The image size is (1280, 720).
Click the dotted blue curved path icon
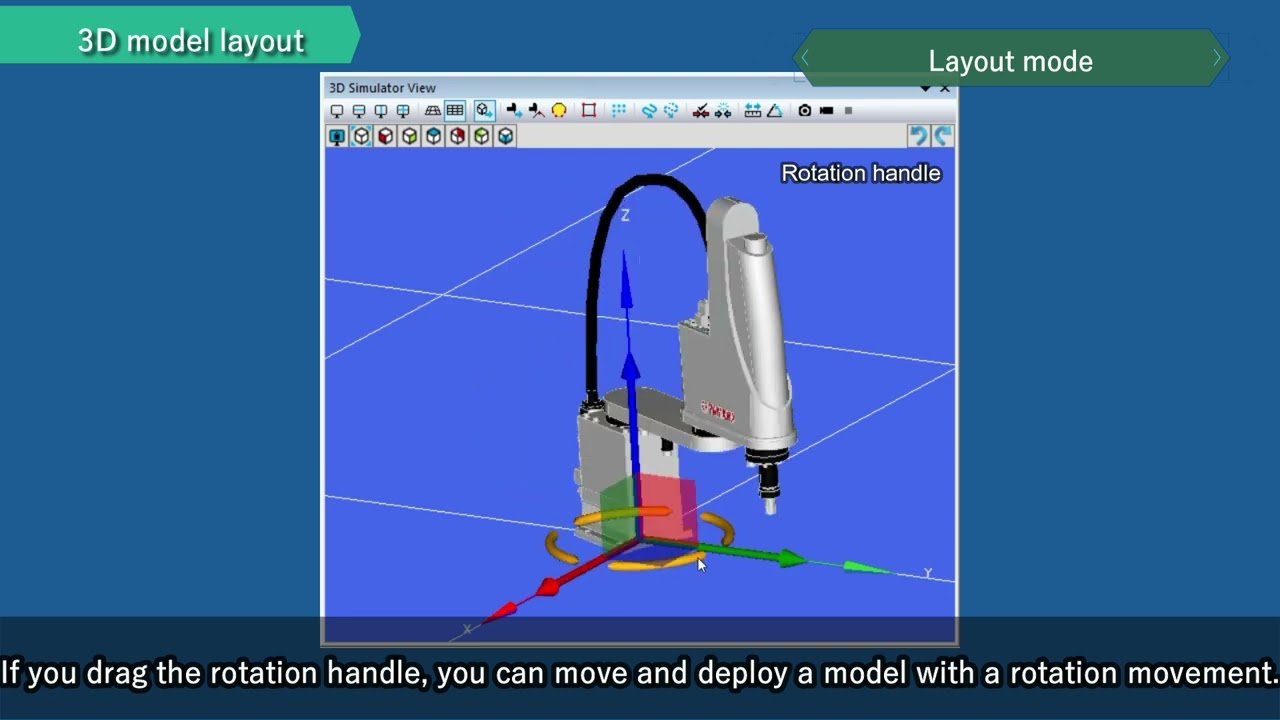(x=671, y=111)
